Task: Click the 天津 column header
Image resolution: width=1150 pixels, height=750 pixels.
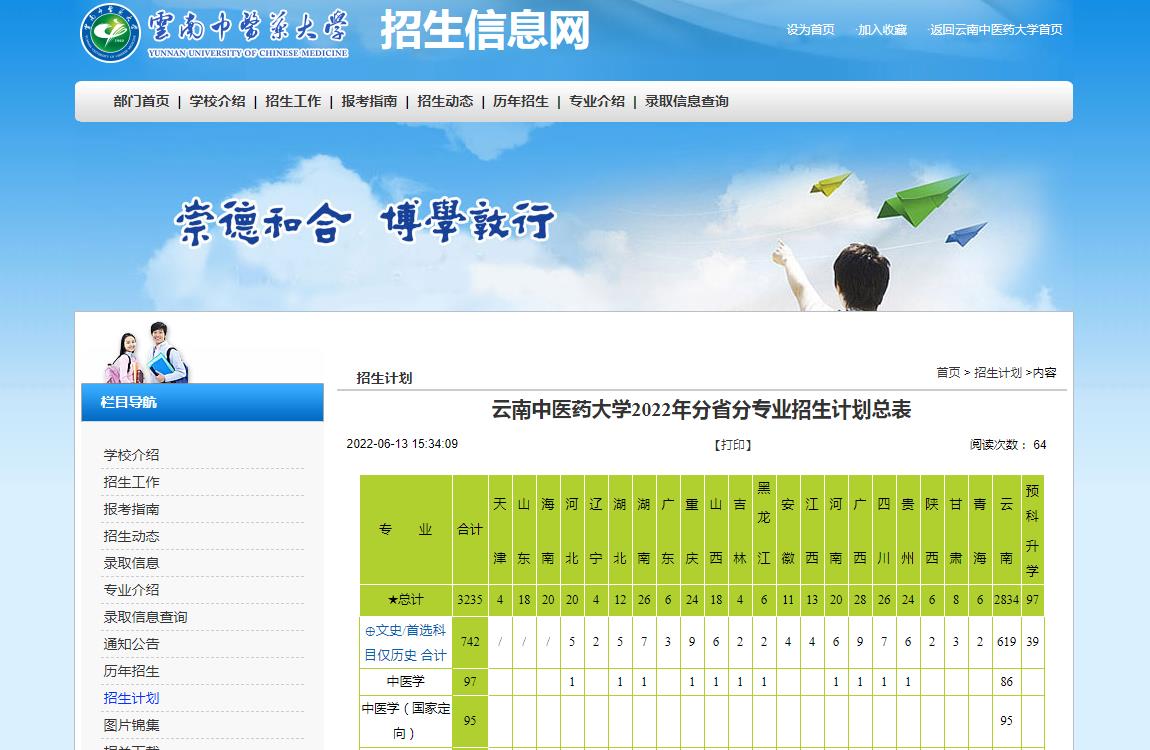Action: (x=499, y=529)
